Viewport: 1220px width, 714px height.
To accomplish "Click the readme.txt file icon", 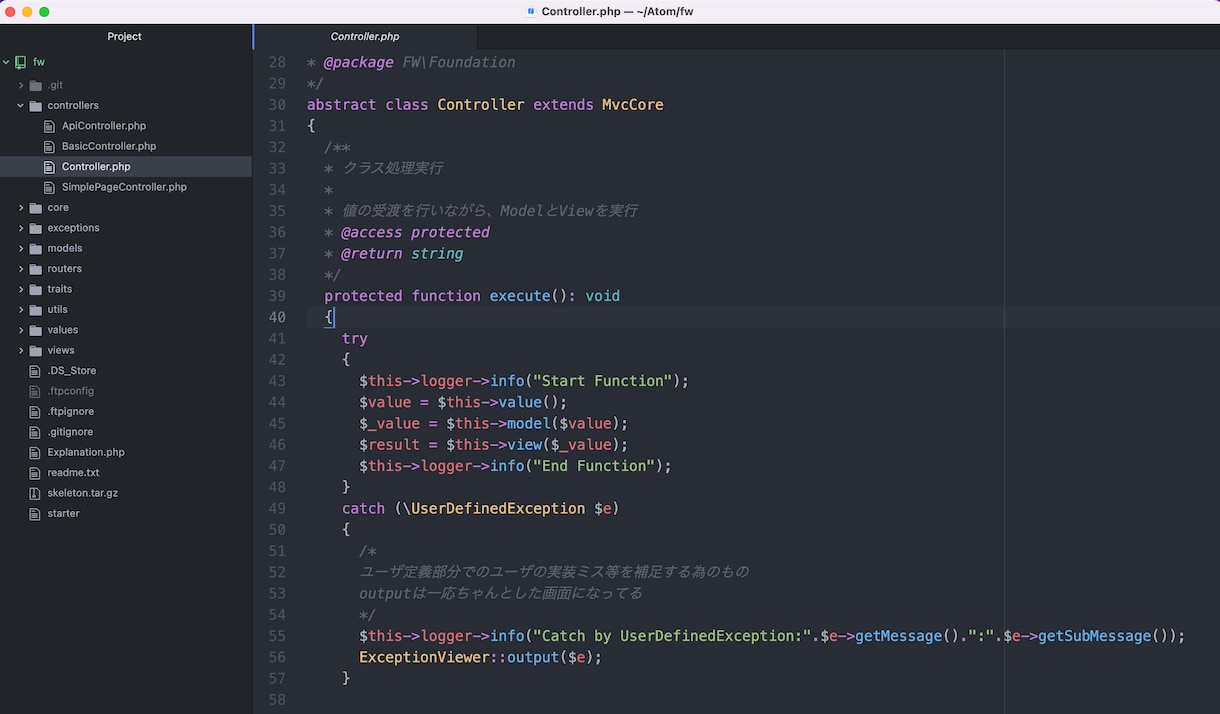I will [36, 473].
